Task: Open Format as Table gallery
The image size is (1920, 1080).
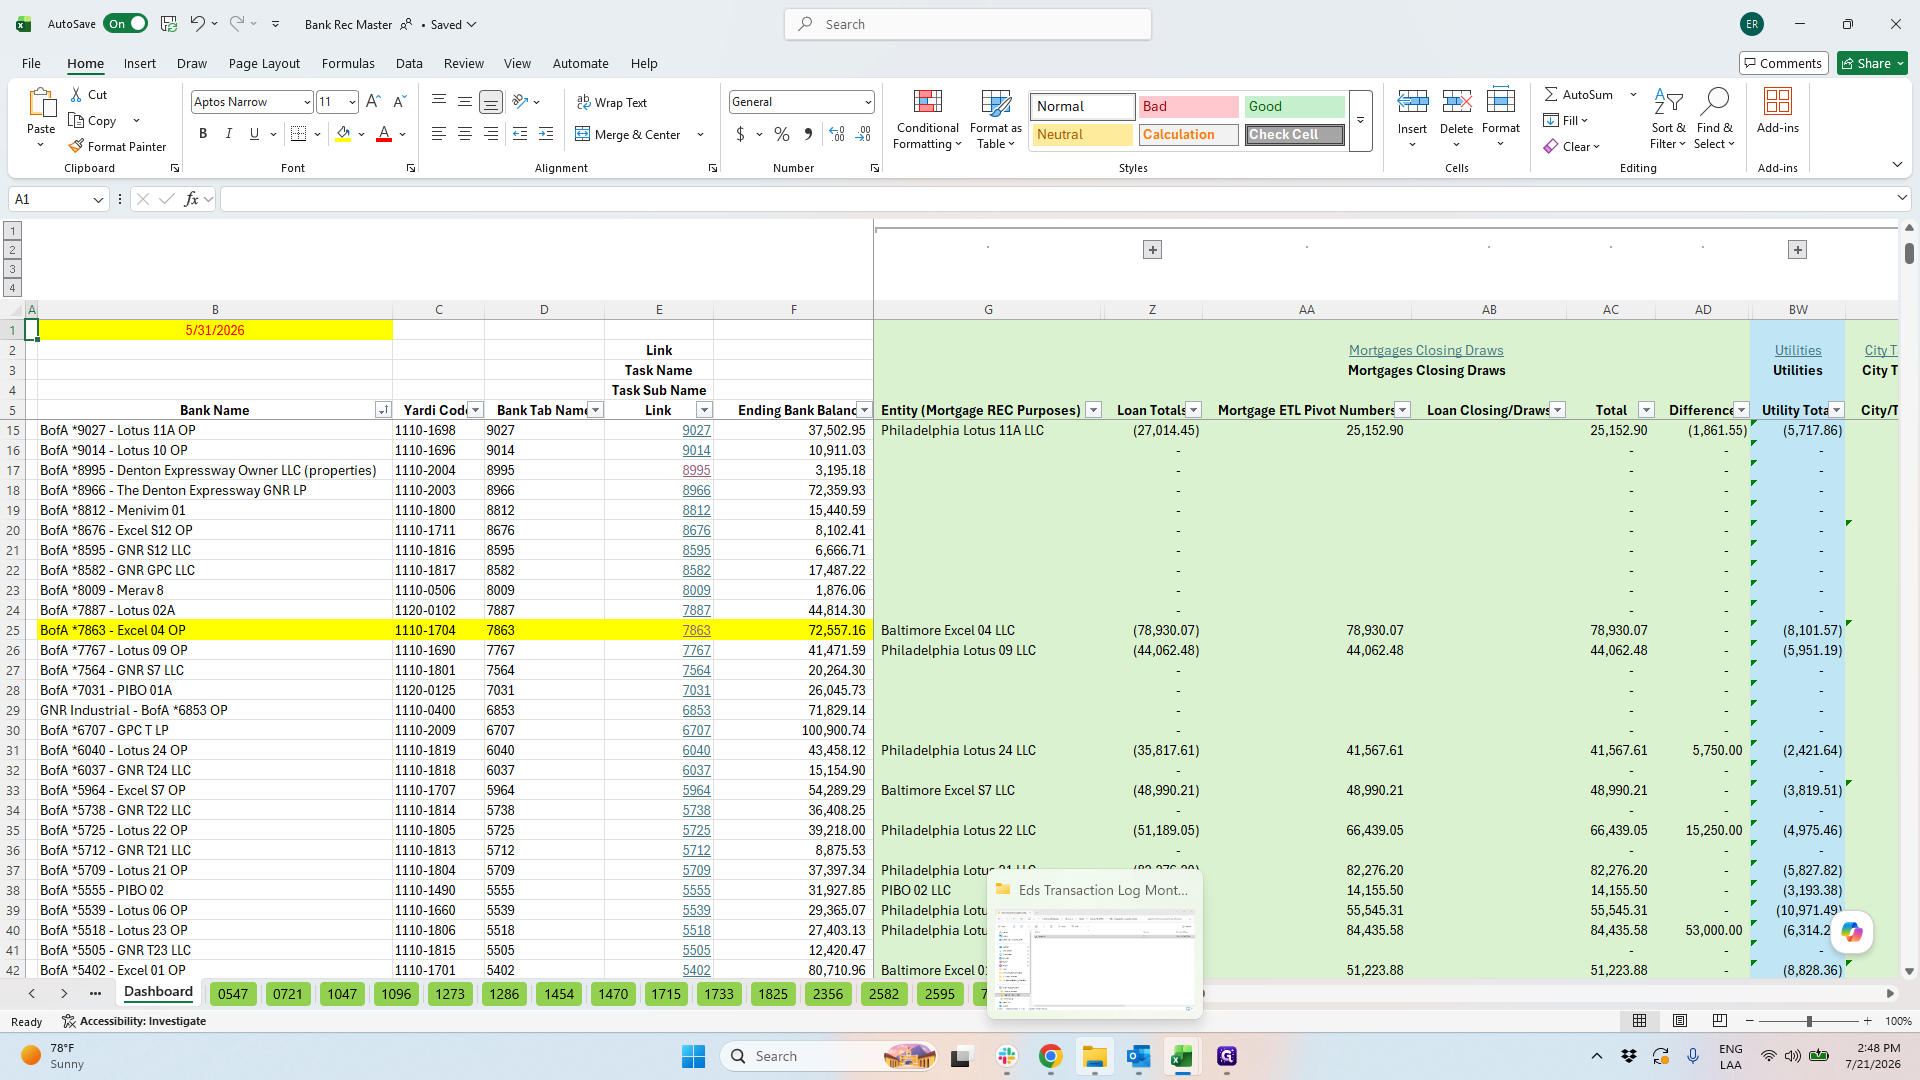Action: click(x=996, y=120)
